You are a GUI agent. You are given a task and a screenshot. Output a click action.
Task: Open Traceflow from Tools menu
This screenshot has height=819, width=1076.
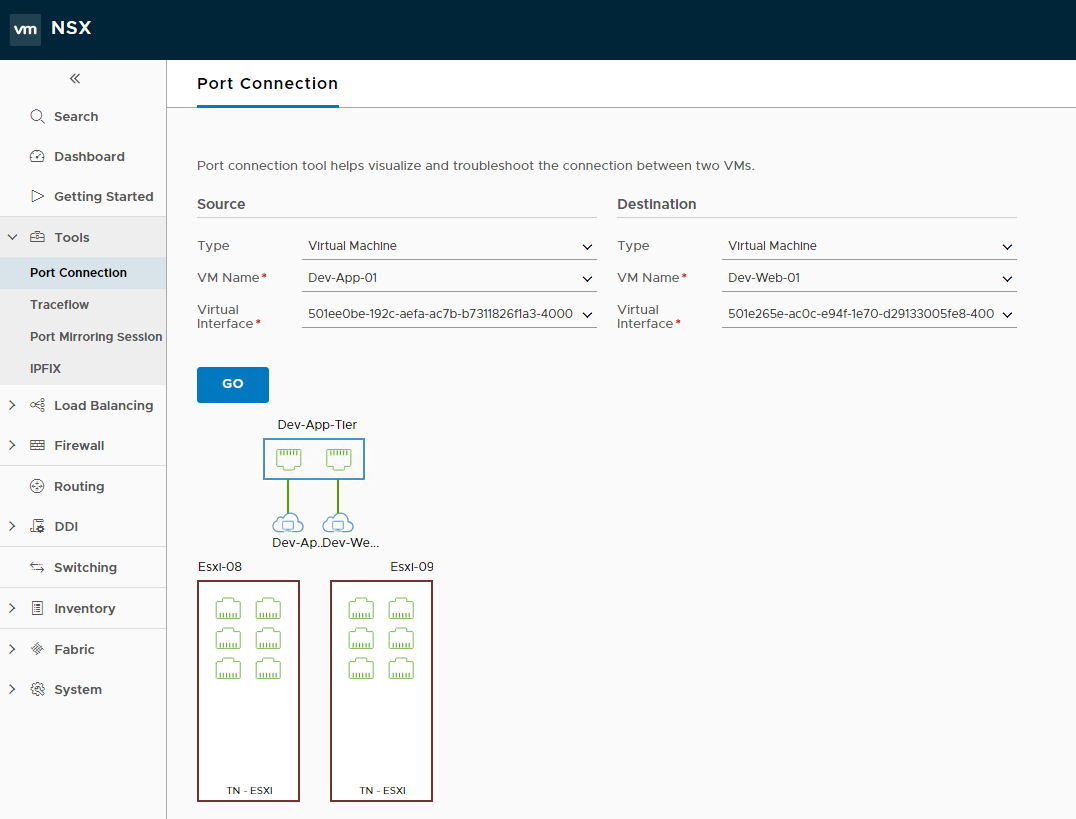(60, 305)
